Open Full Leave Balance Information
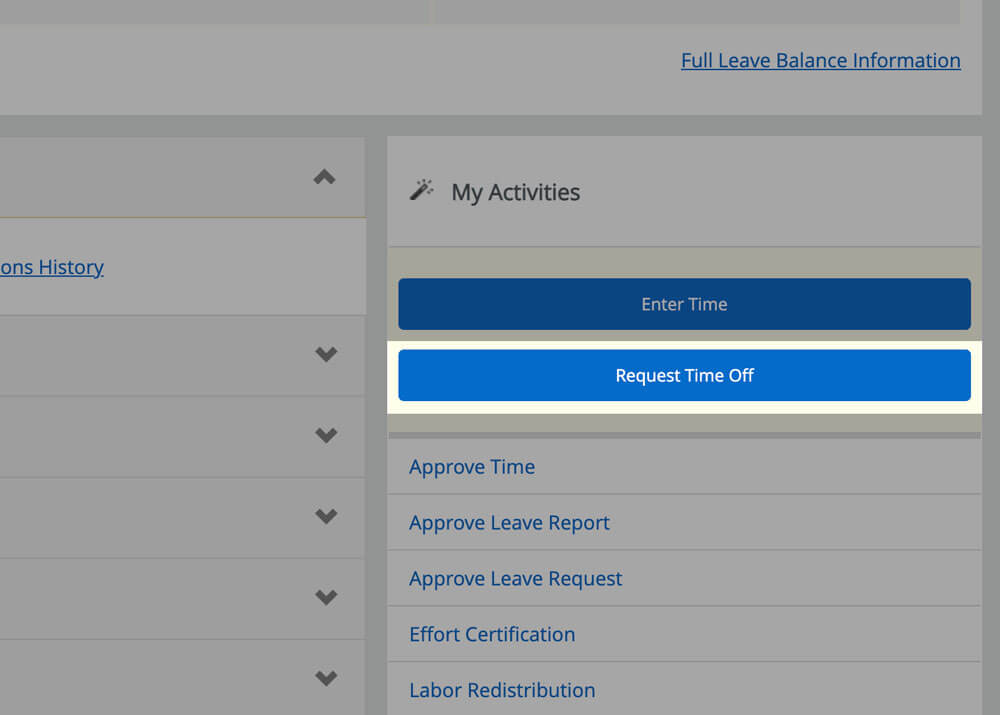 pos(820,60)
